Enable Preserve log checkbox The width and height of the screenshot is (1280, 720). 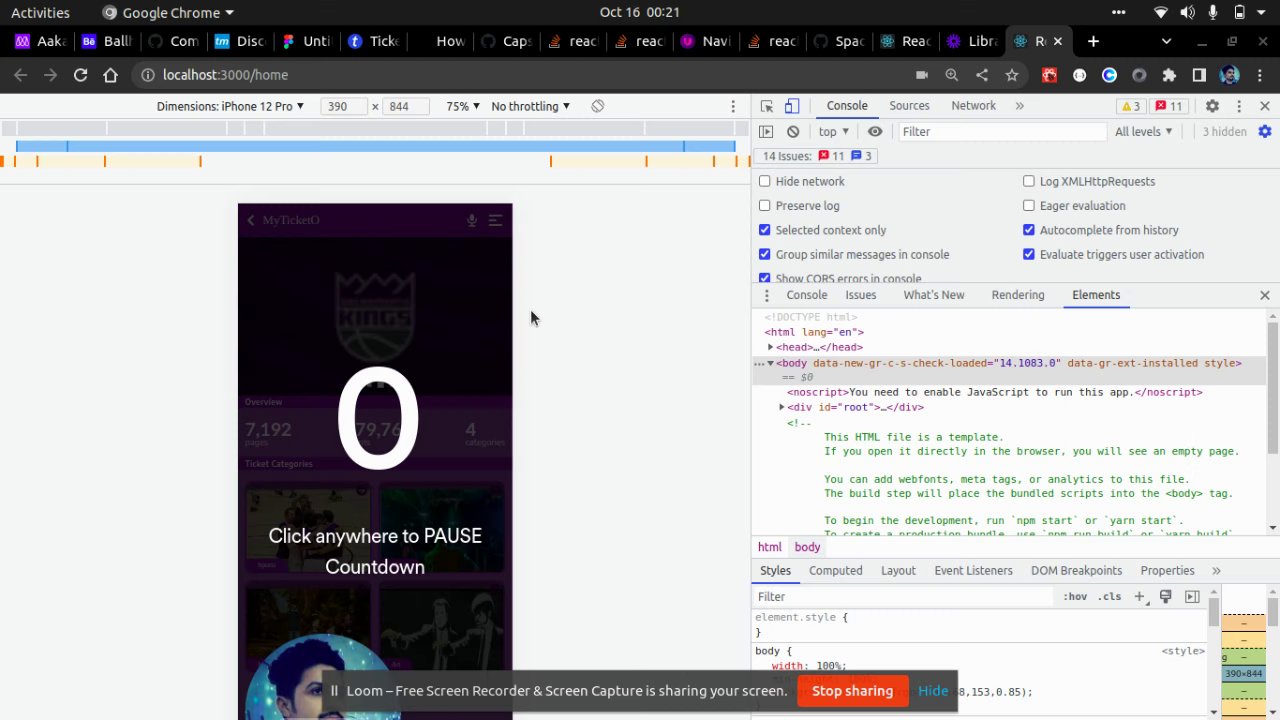(x=765, y=206)
